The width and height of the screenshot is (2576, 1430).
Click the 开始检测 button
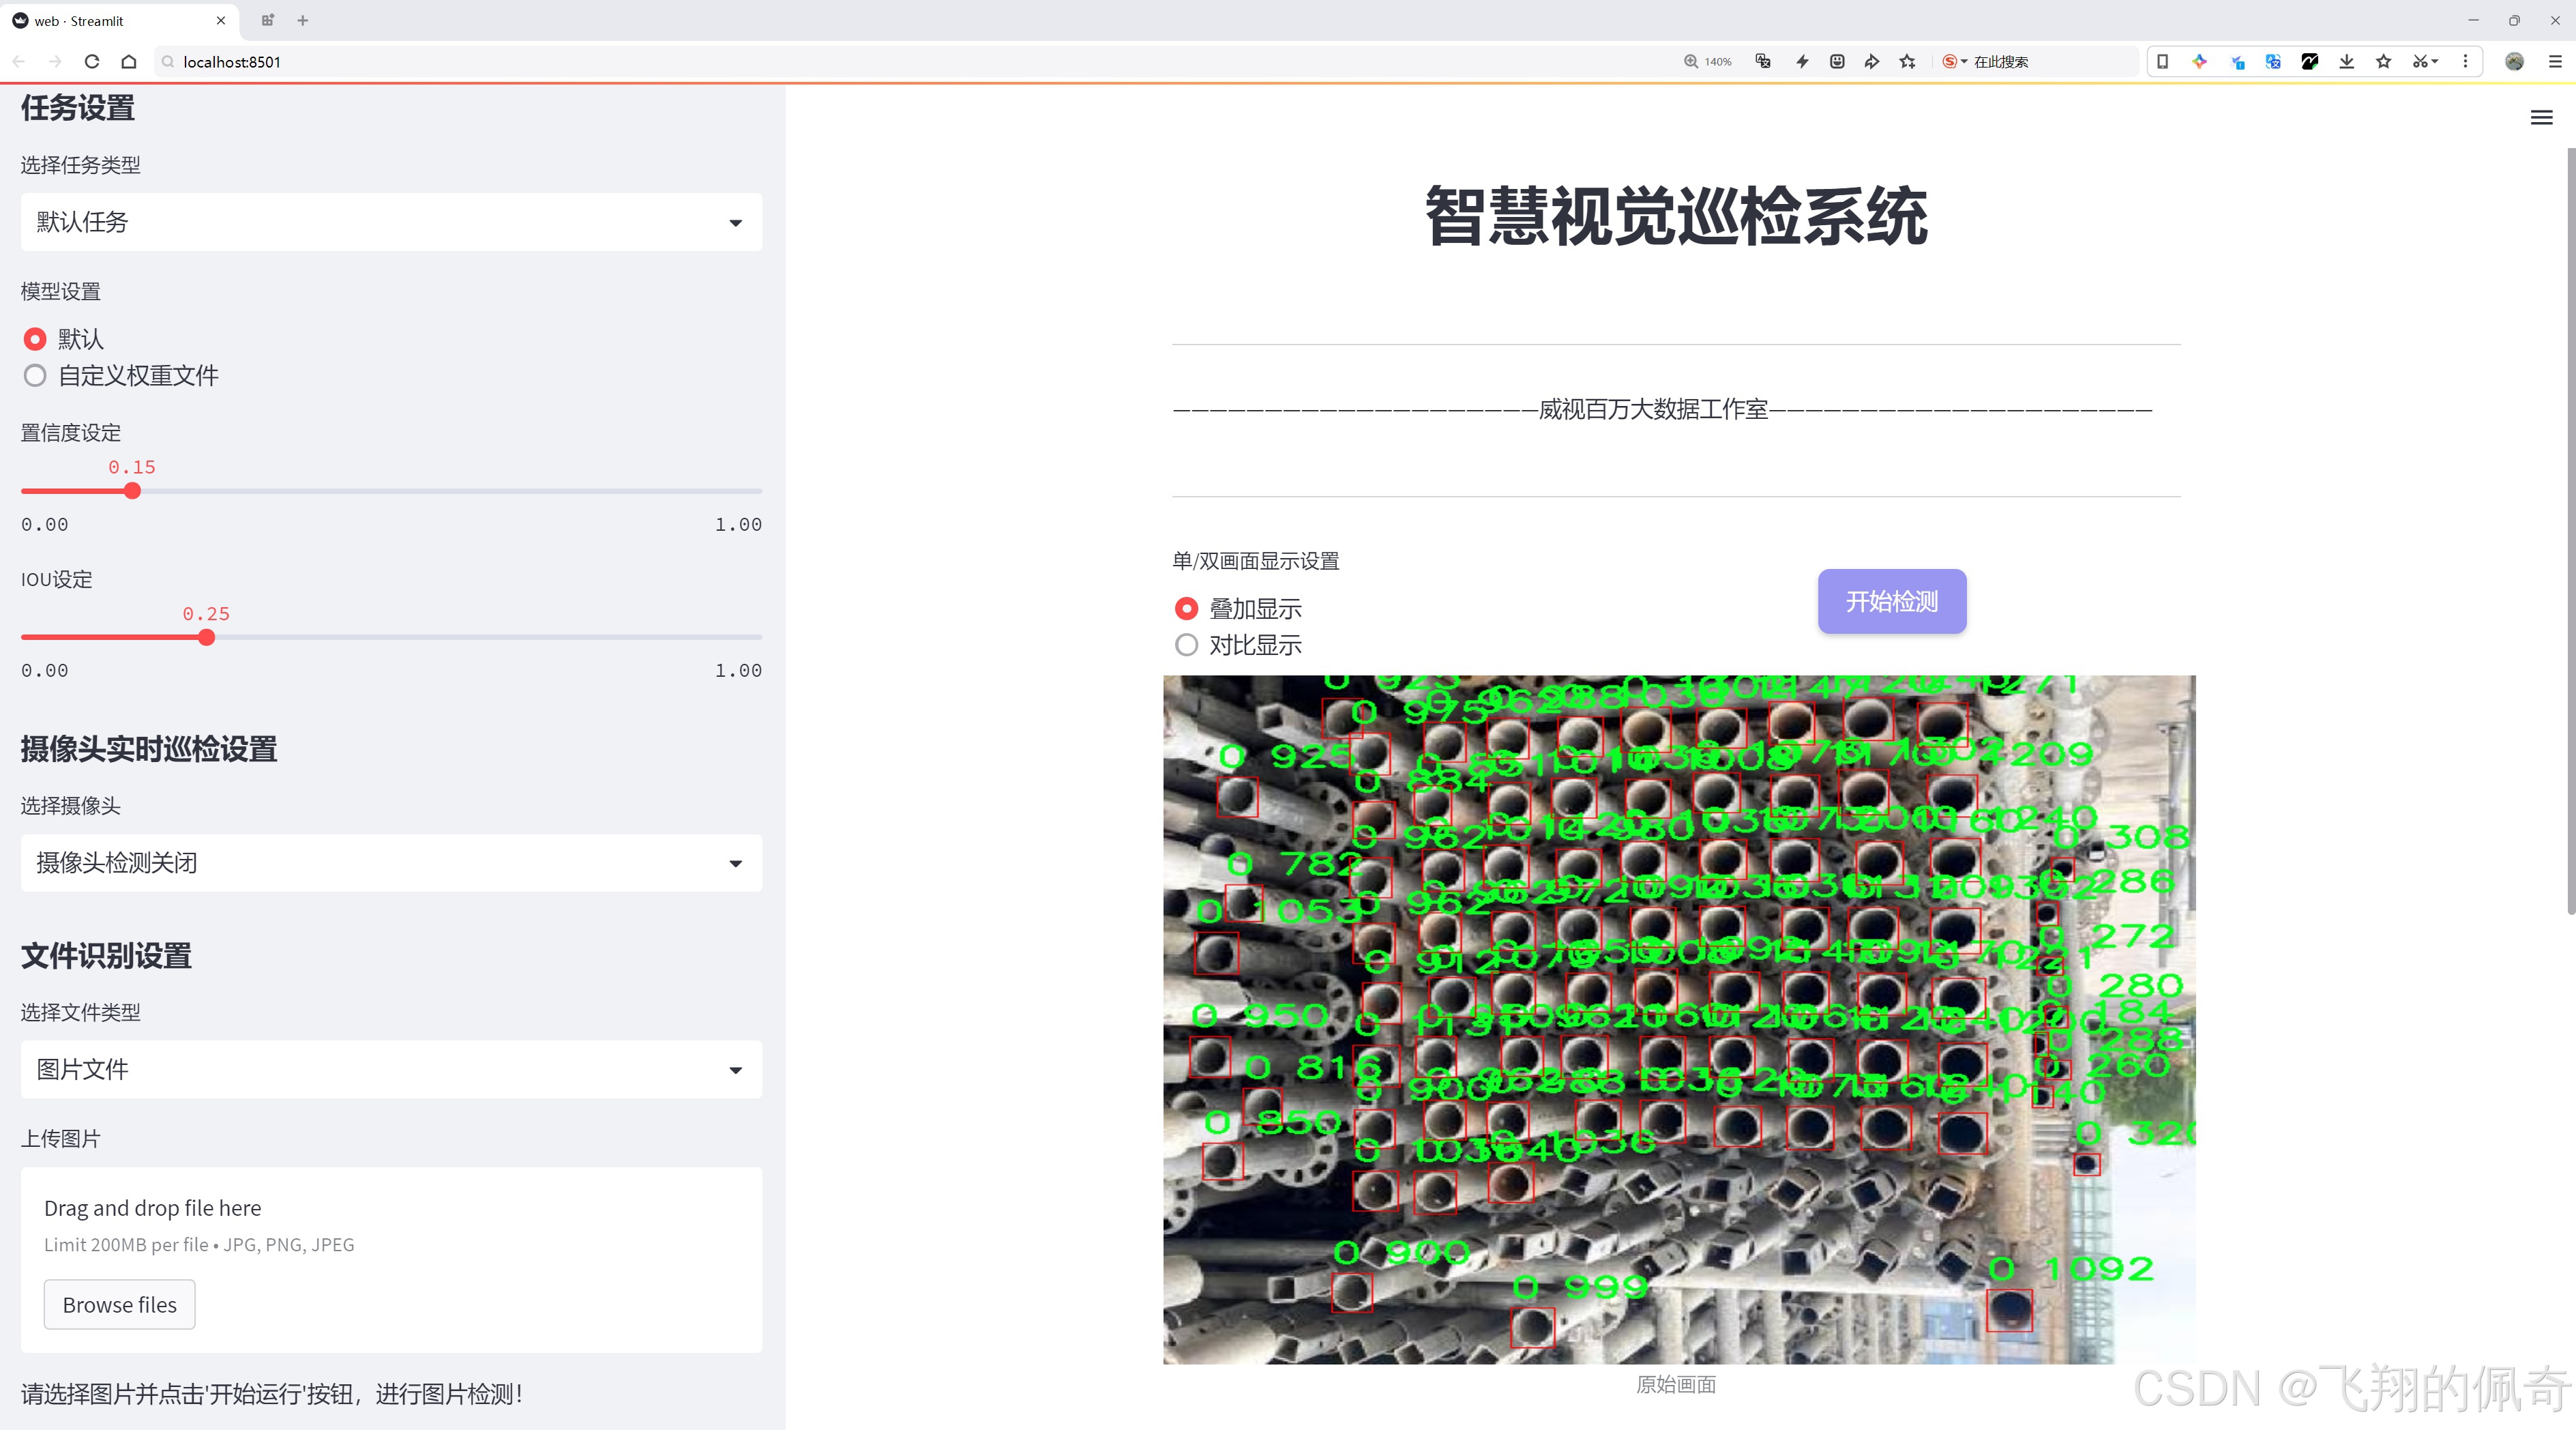click(x=1891, y=601)
